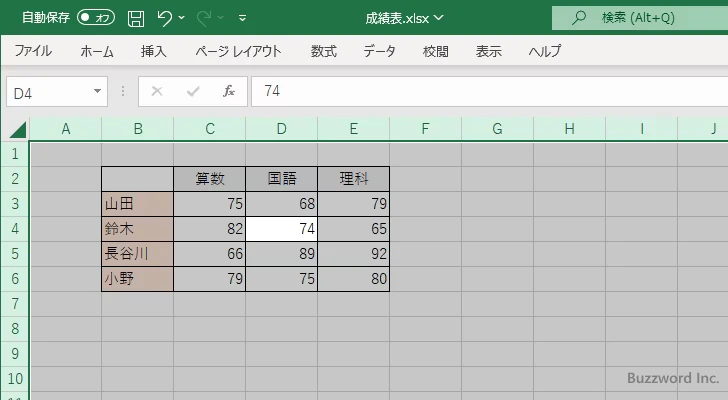Select column A header
This screenshot has width=728, height=400.
tap(65, 129)
